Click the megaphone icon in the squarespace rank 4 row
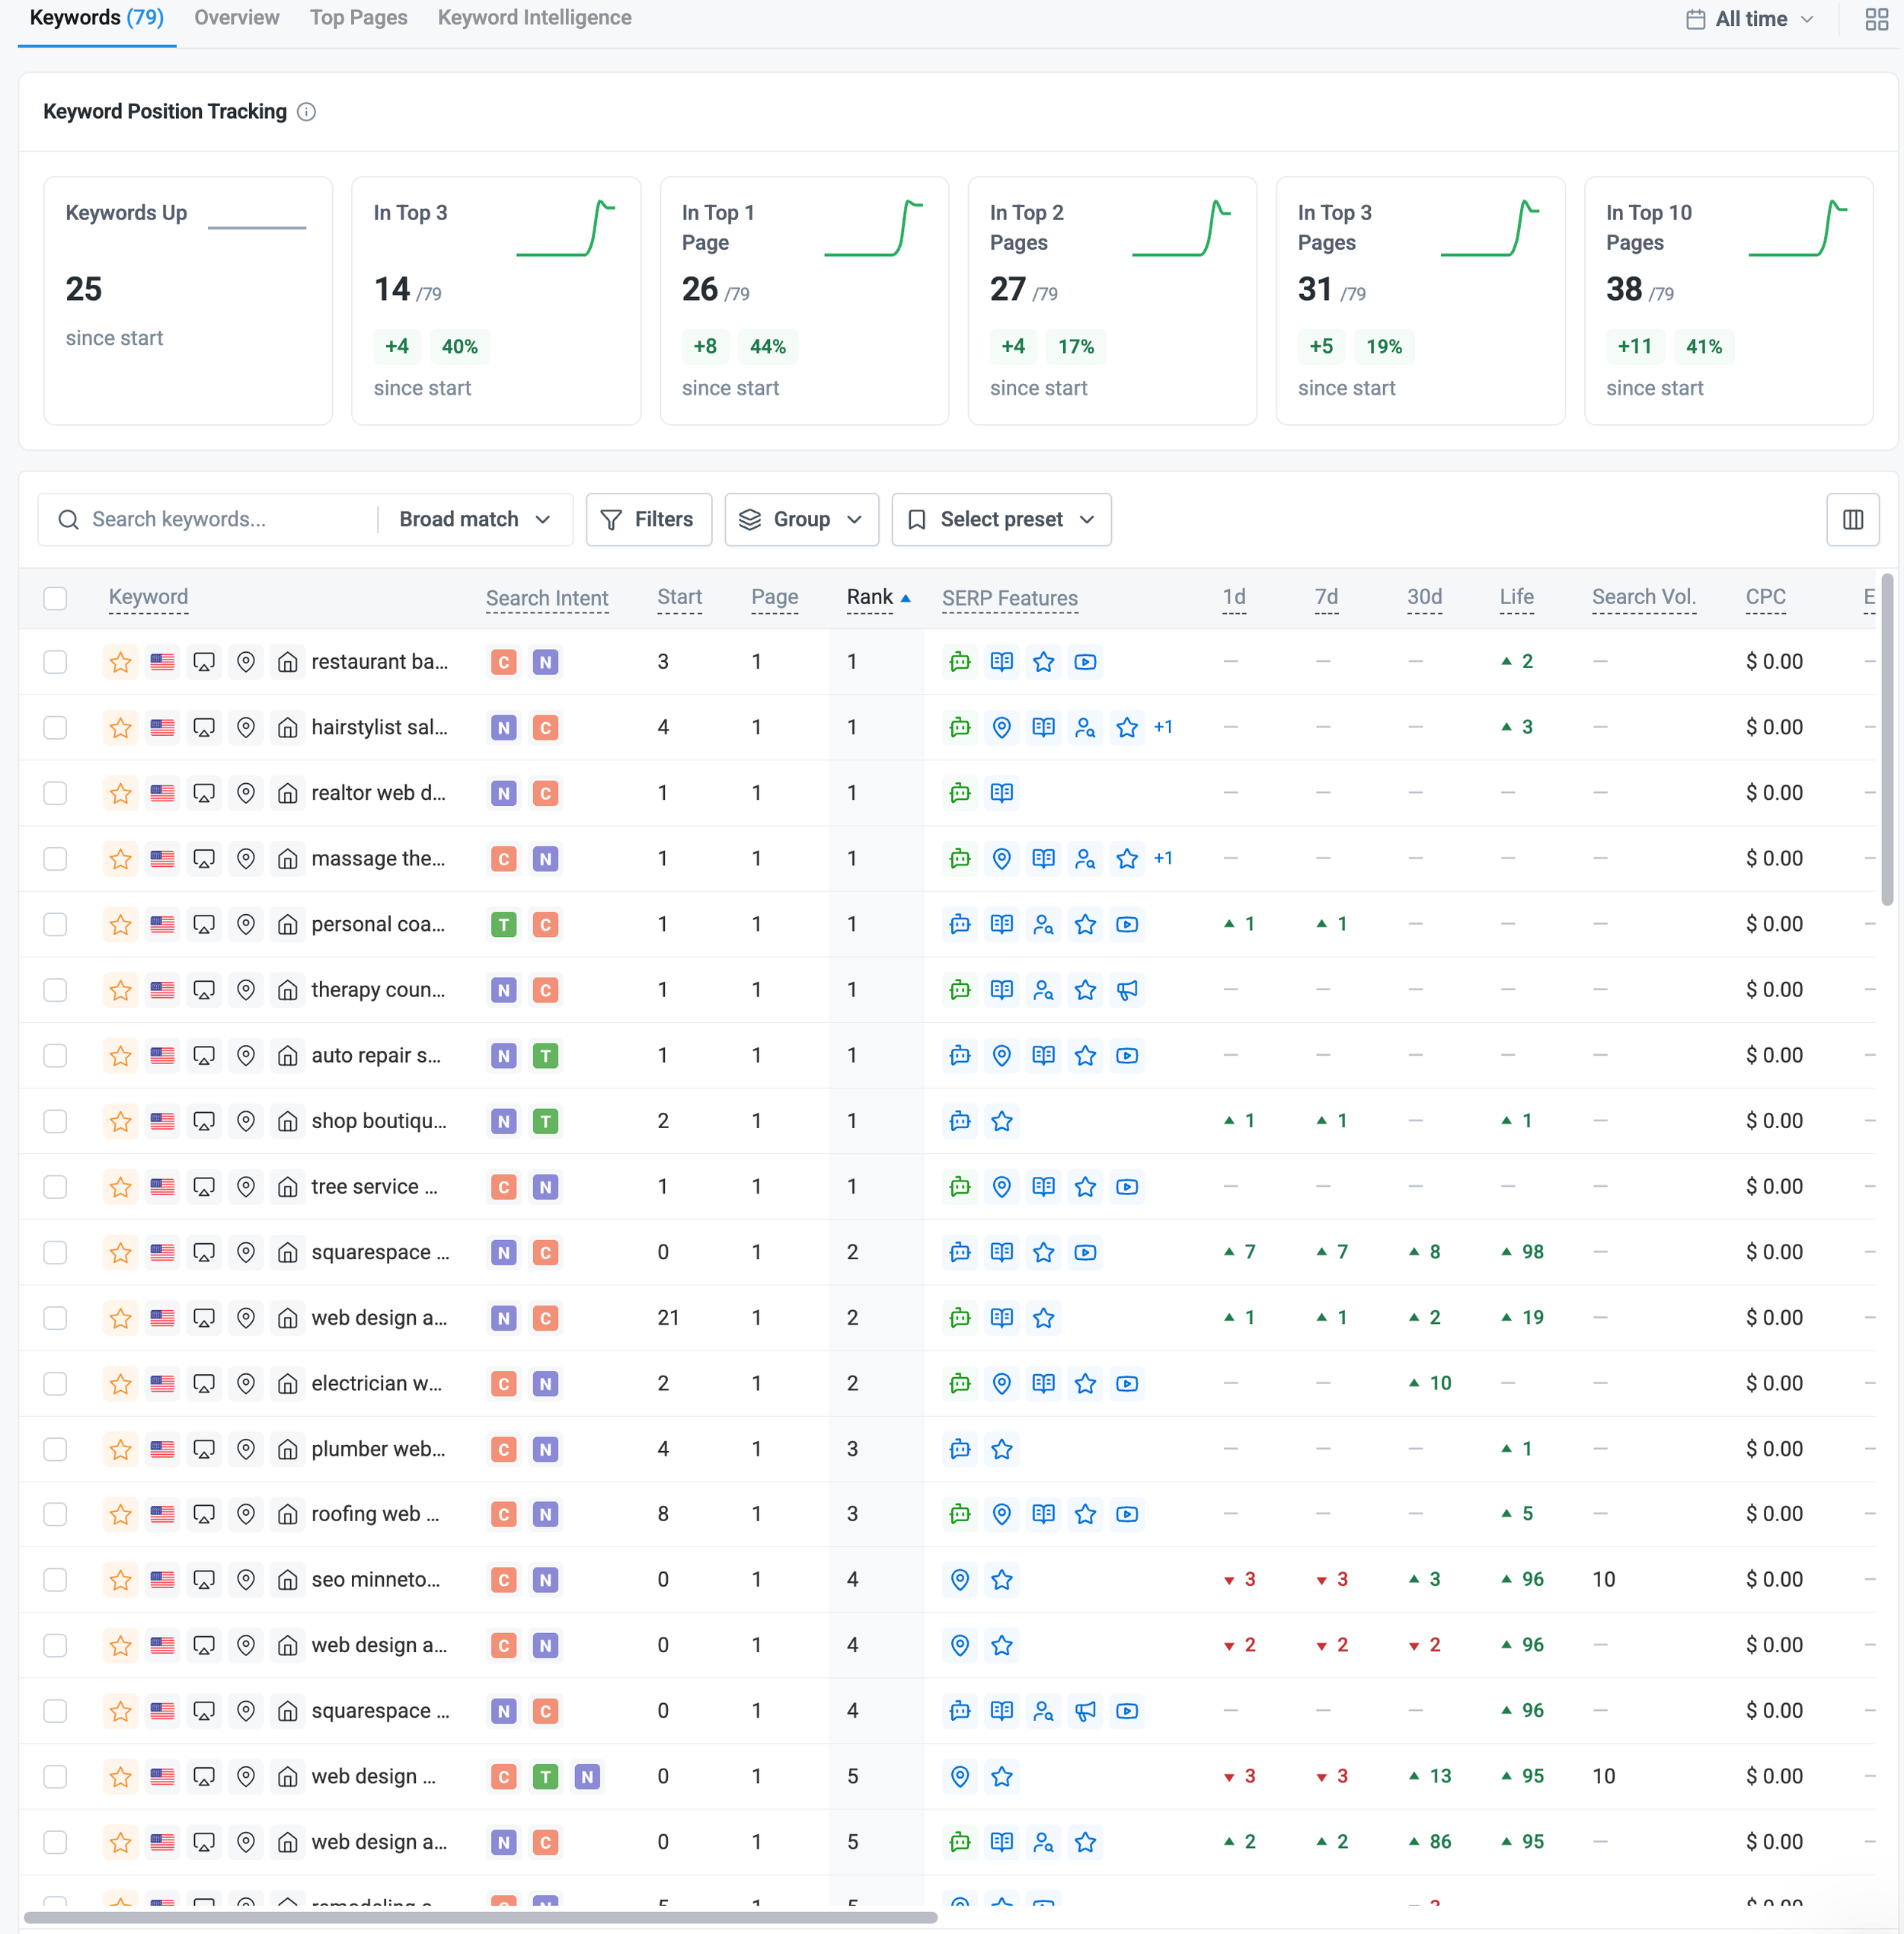 coord(1085,1711)
